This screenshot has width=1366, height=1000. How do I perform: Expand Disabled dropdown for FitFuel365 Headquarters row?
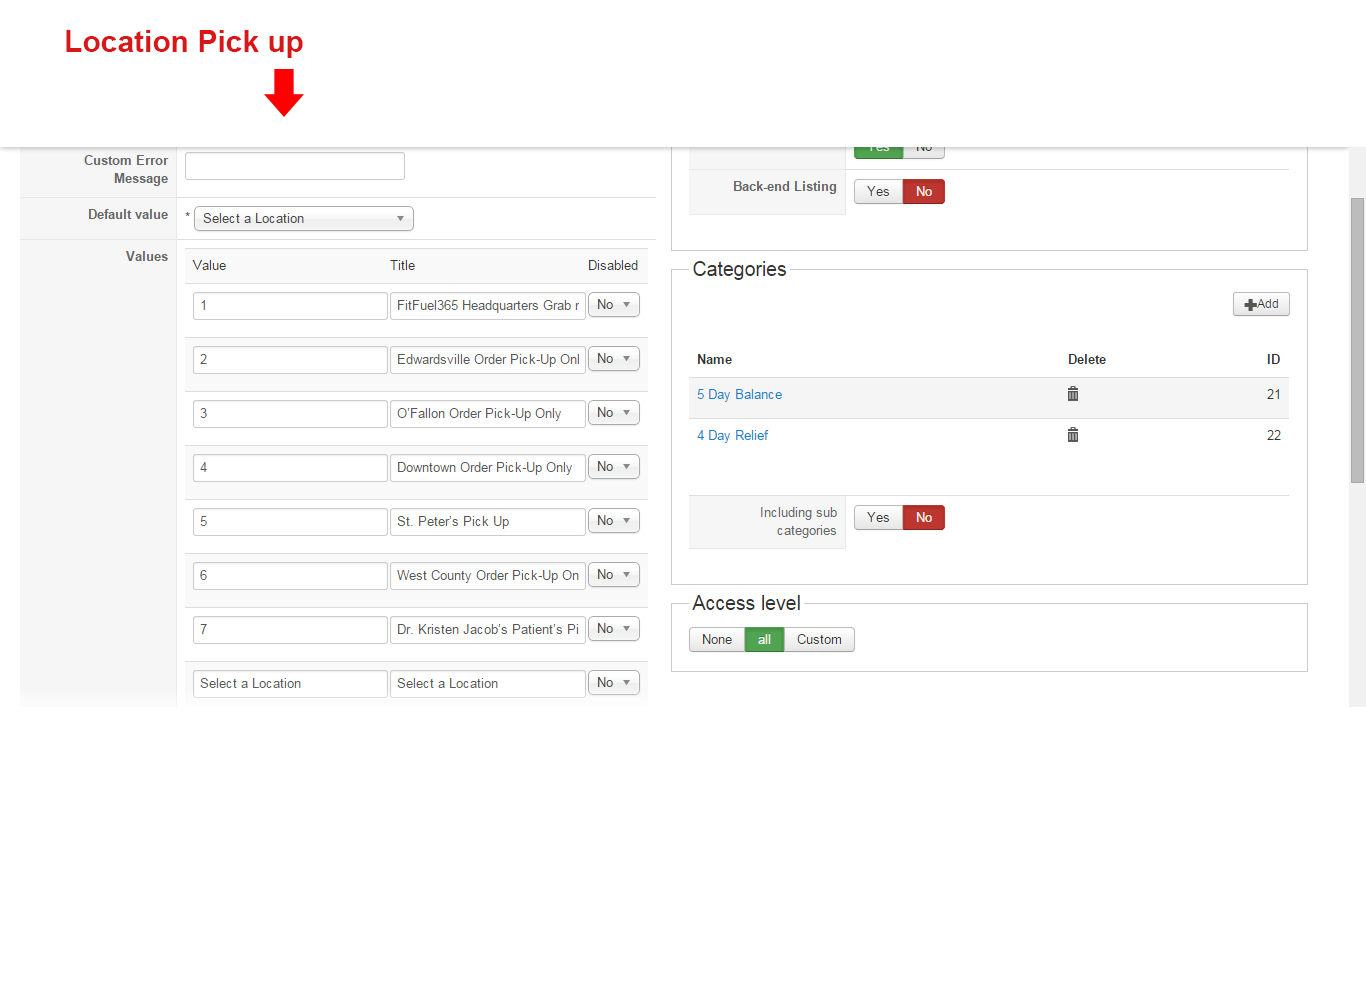click(x=613, y=305)
